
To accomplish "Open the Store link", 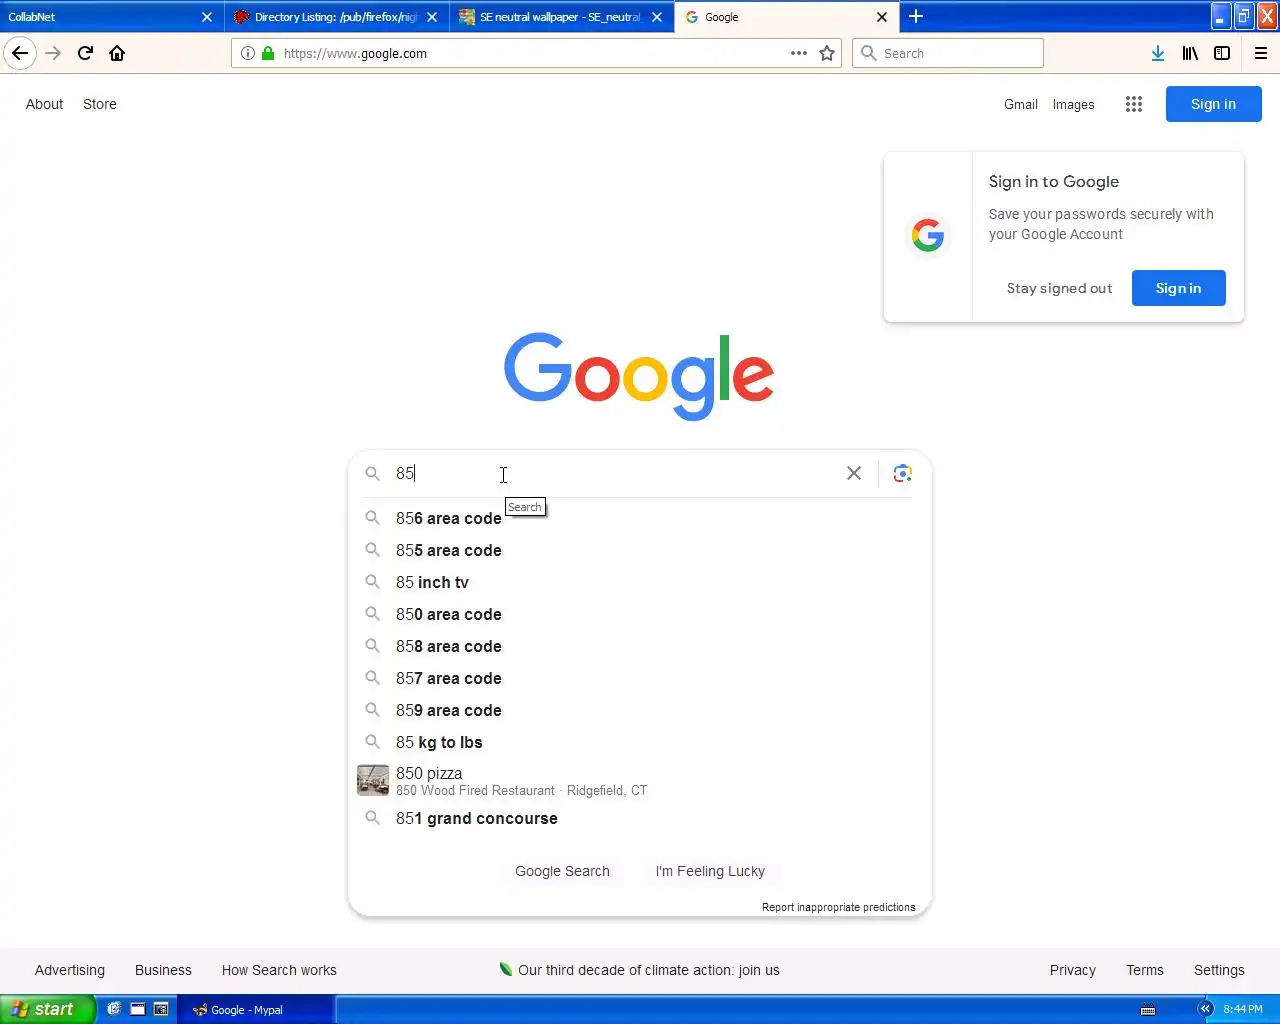I will click(x=100, y=104).
